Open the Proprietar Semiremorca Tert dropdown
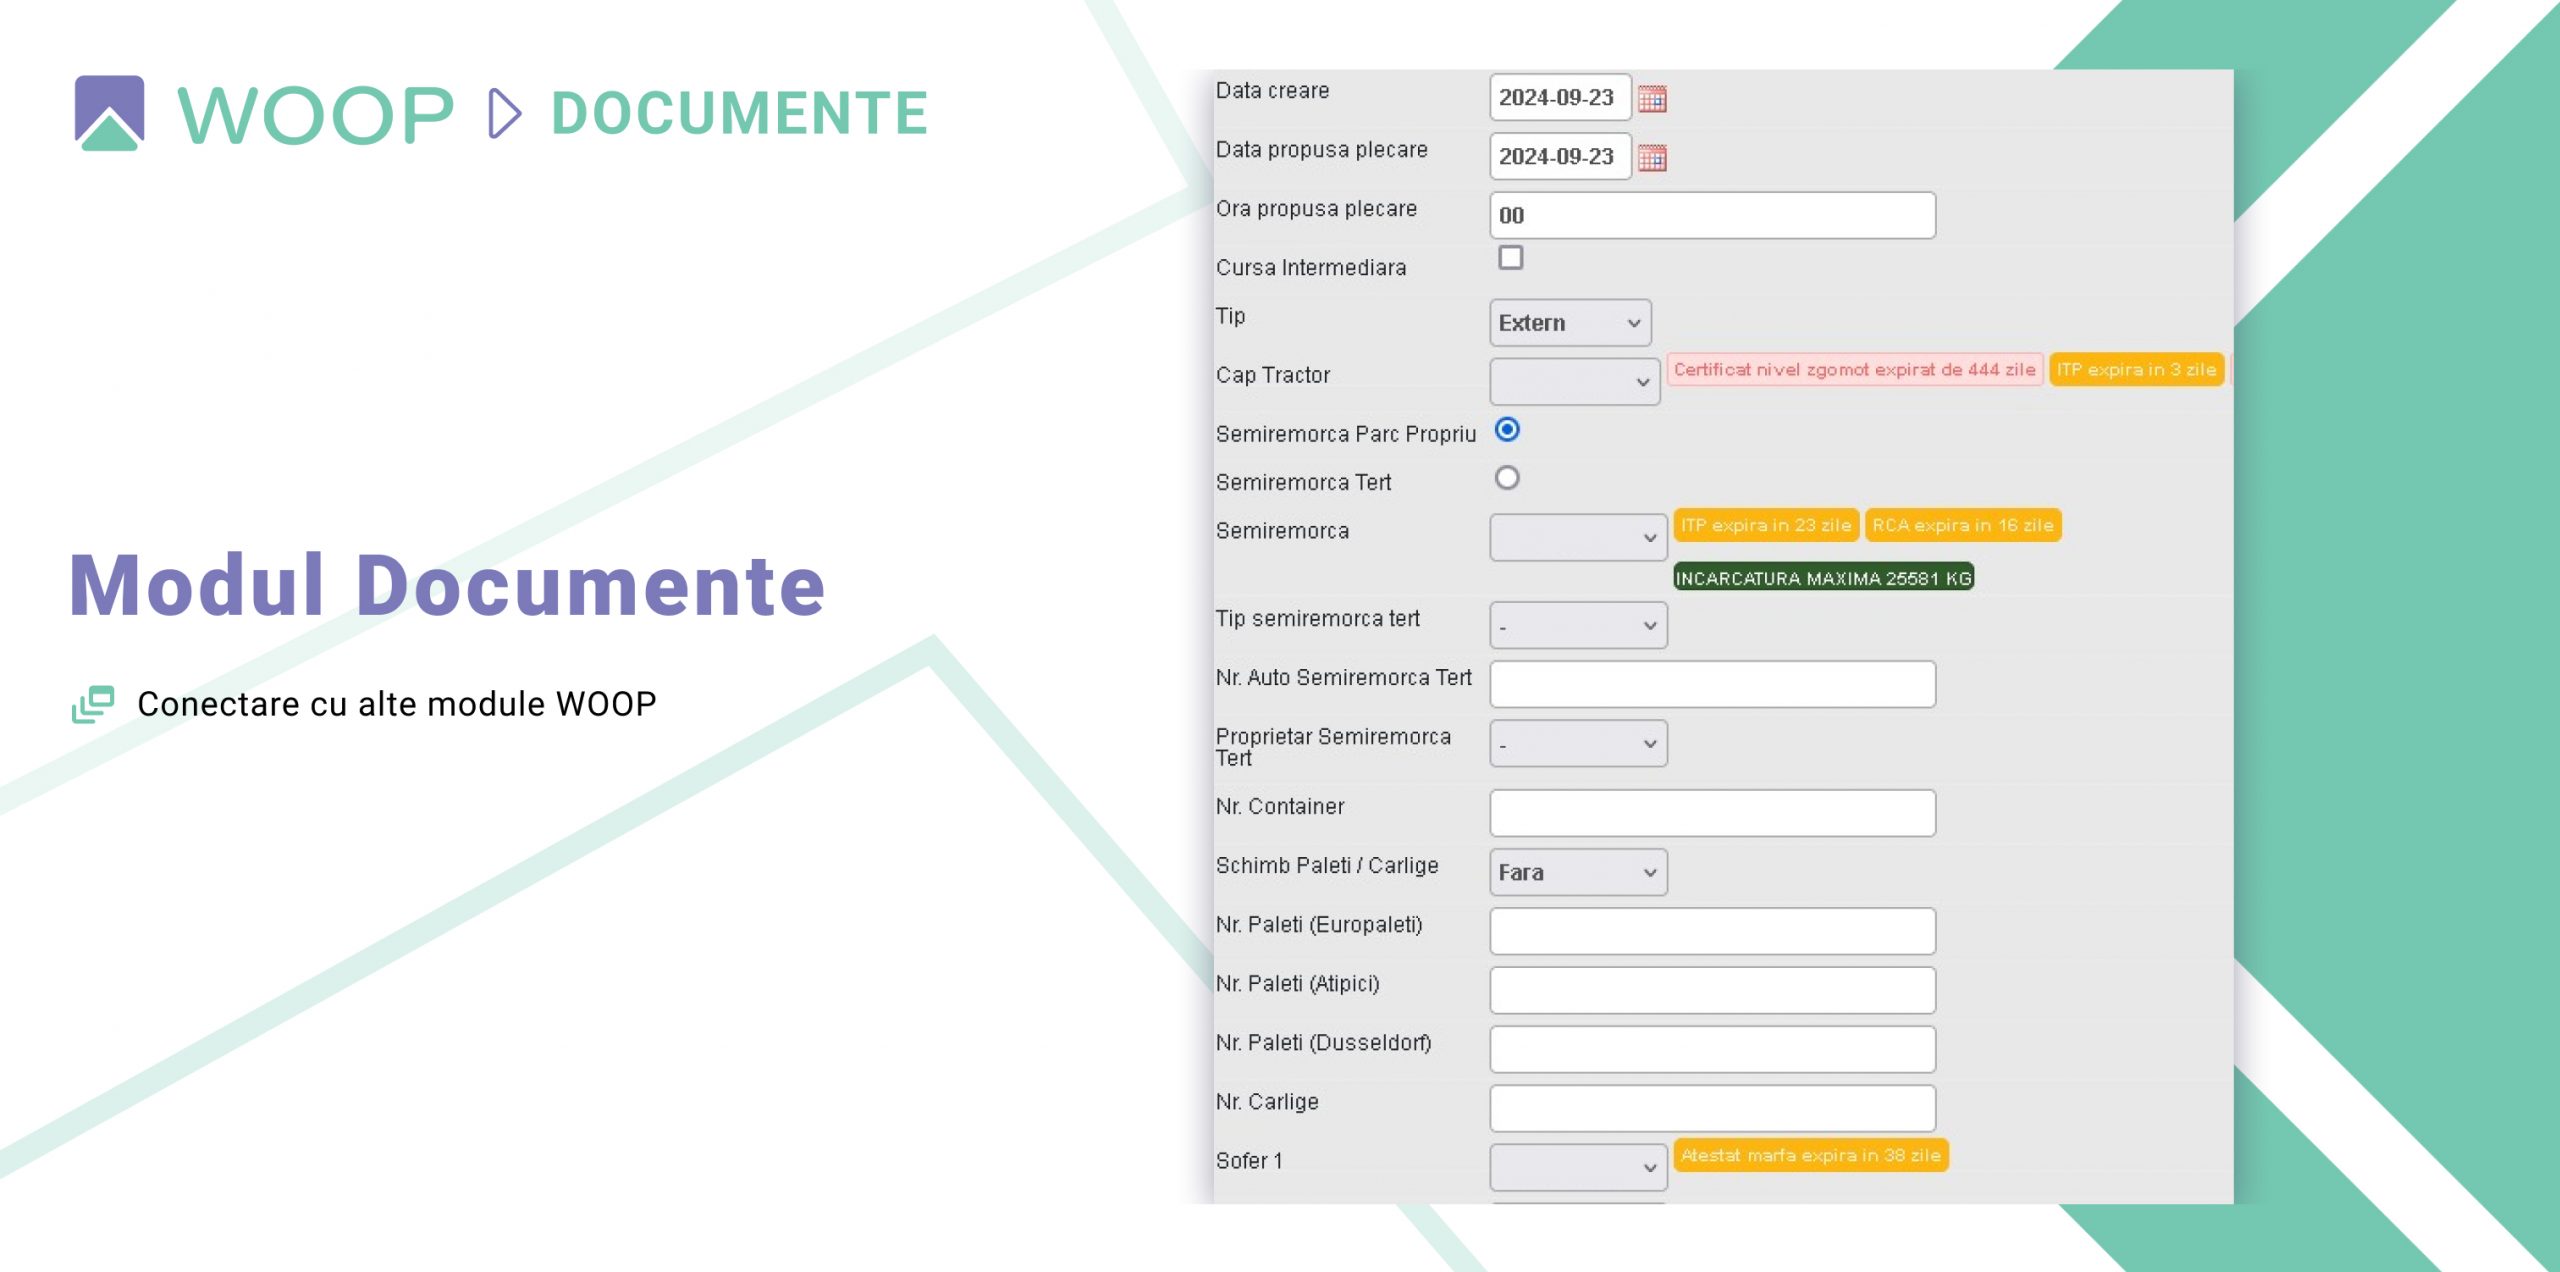The height and width of the screenshot is (1272, 2560). pyautogui.click(x=1578, y=743)
